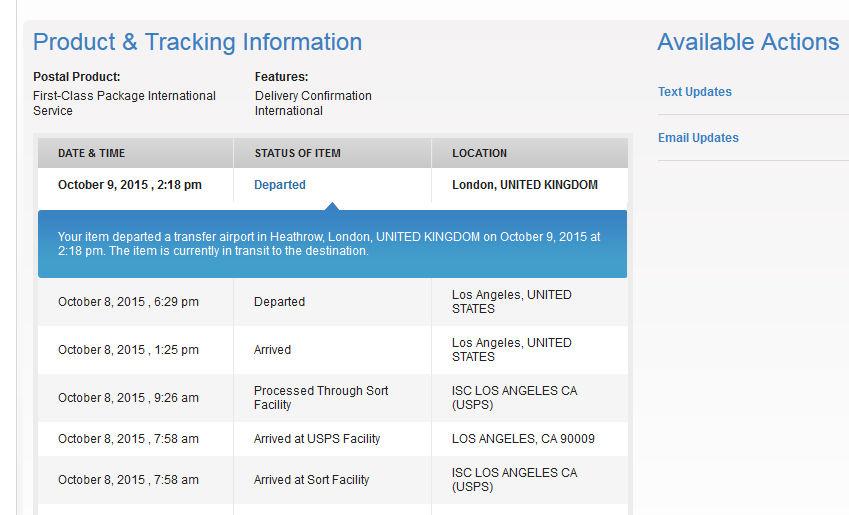This screenshot has height=515, width=849.
Task: Click the Arrived at Sort Facility status
Action: [x=311, y=480]
